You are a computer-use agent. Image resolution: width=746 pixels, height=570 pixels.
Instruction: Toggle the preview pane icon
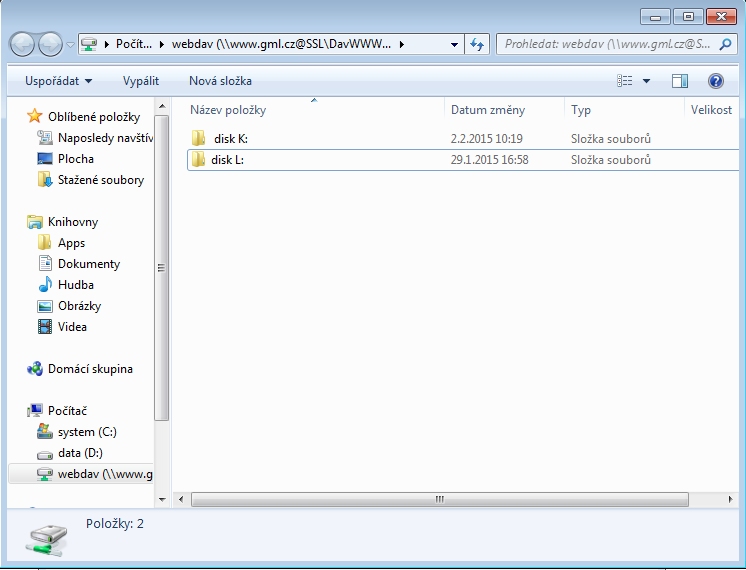(680, 81)
